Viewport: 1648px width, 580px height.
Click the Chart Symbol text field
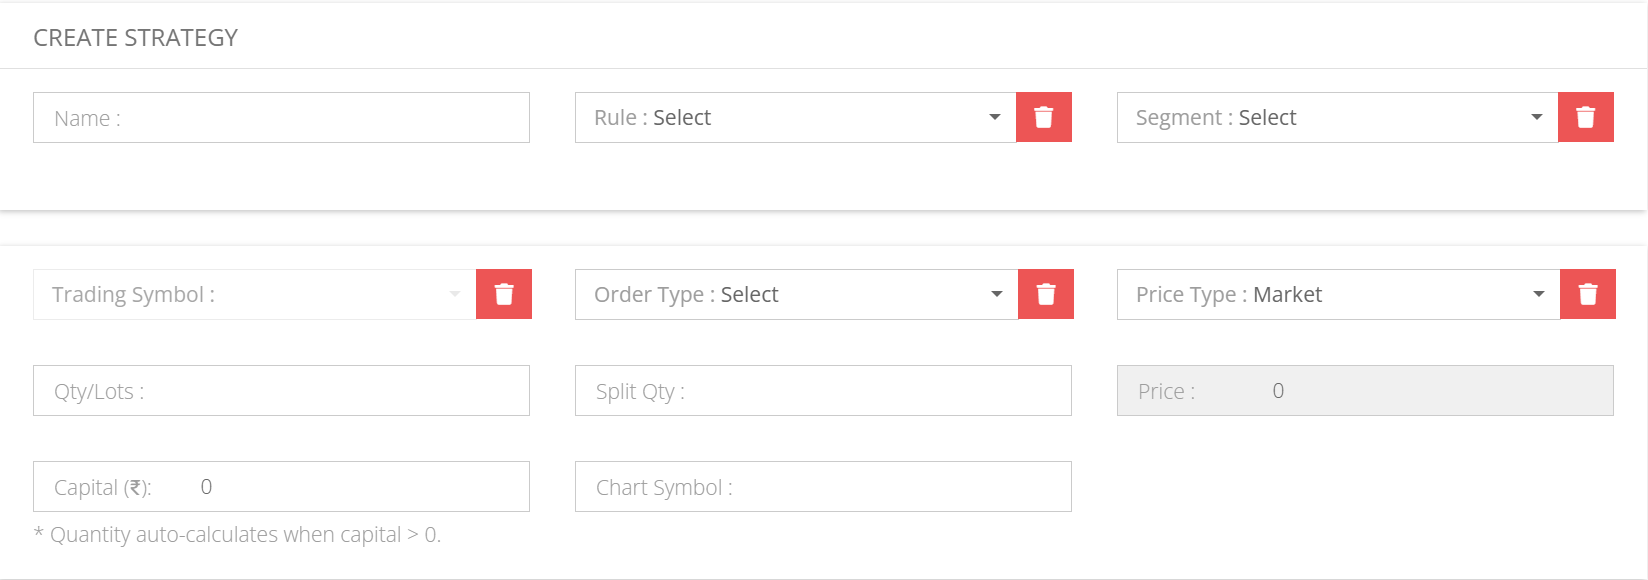click(x=823, y=487)
